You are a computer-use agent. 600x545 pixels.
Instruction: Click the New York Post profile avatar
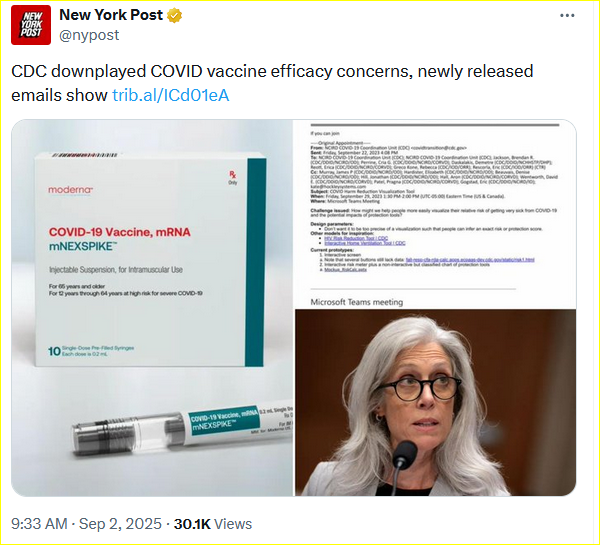point(31,25)
